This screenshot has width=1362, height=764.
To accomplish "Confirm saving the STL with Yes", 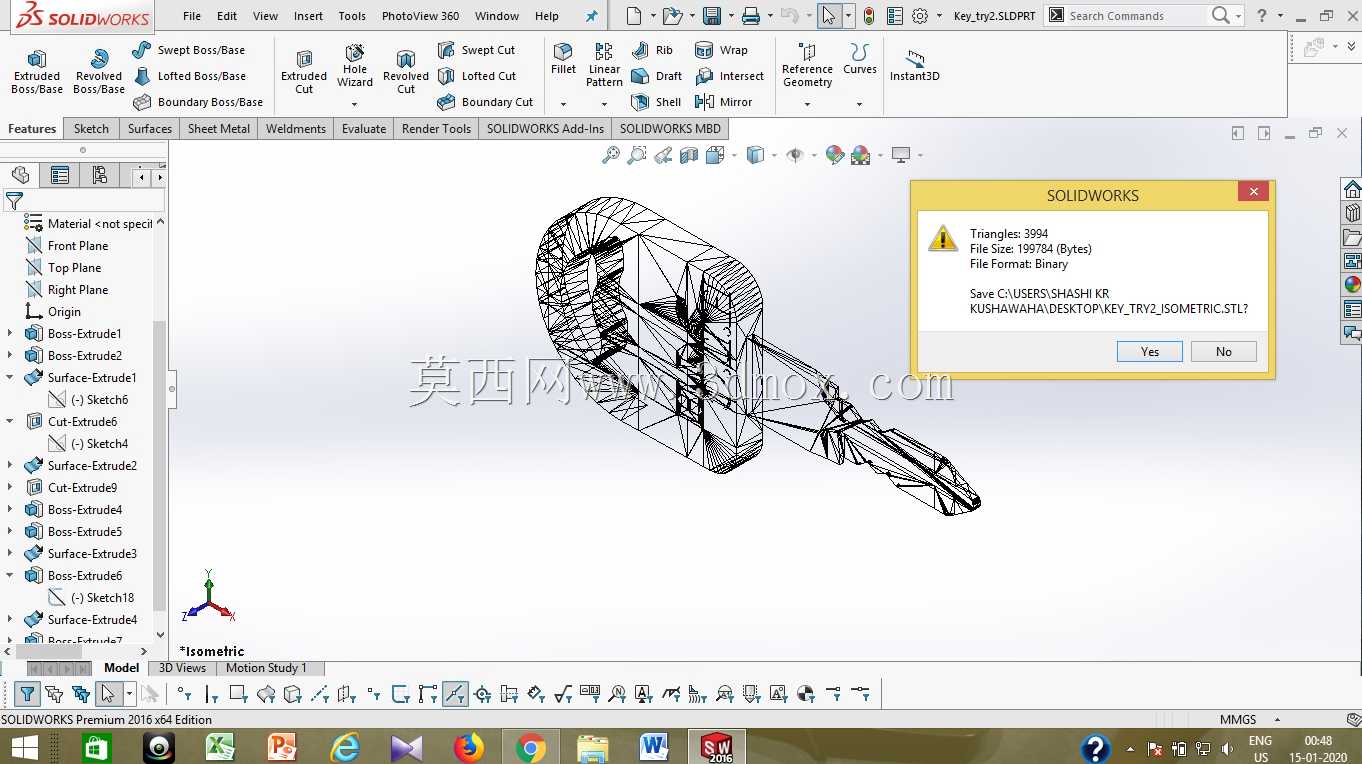I will tap(1150, 352).
